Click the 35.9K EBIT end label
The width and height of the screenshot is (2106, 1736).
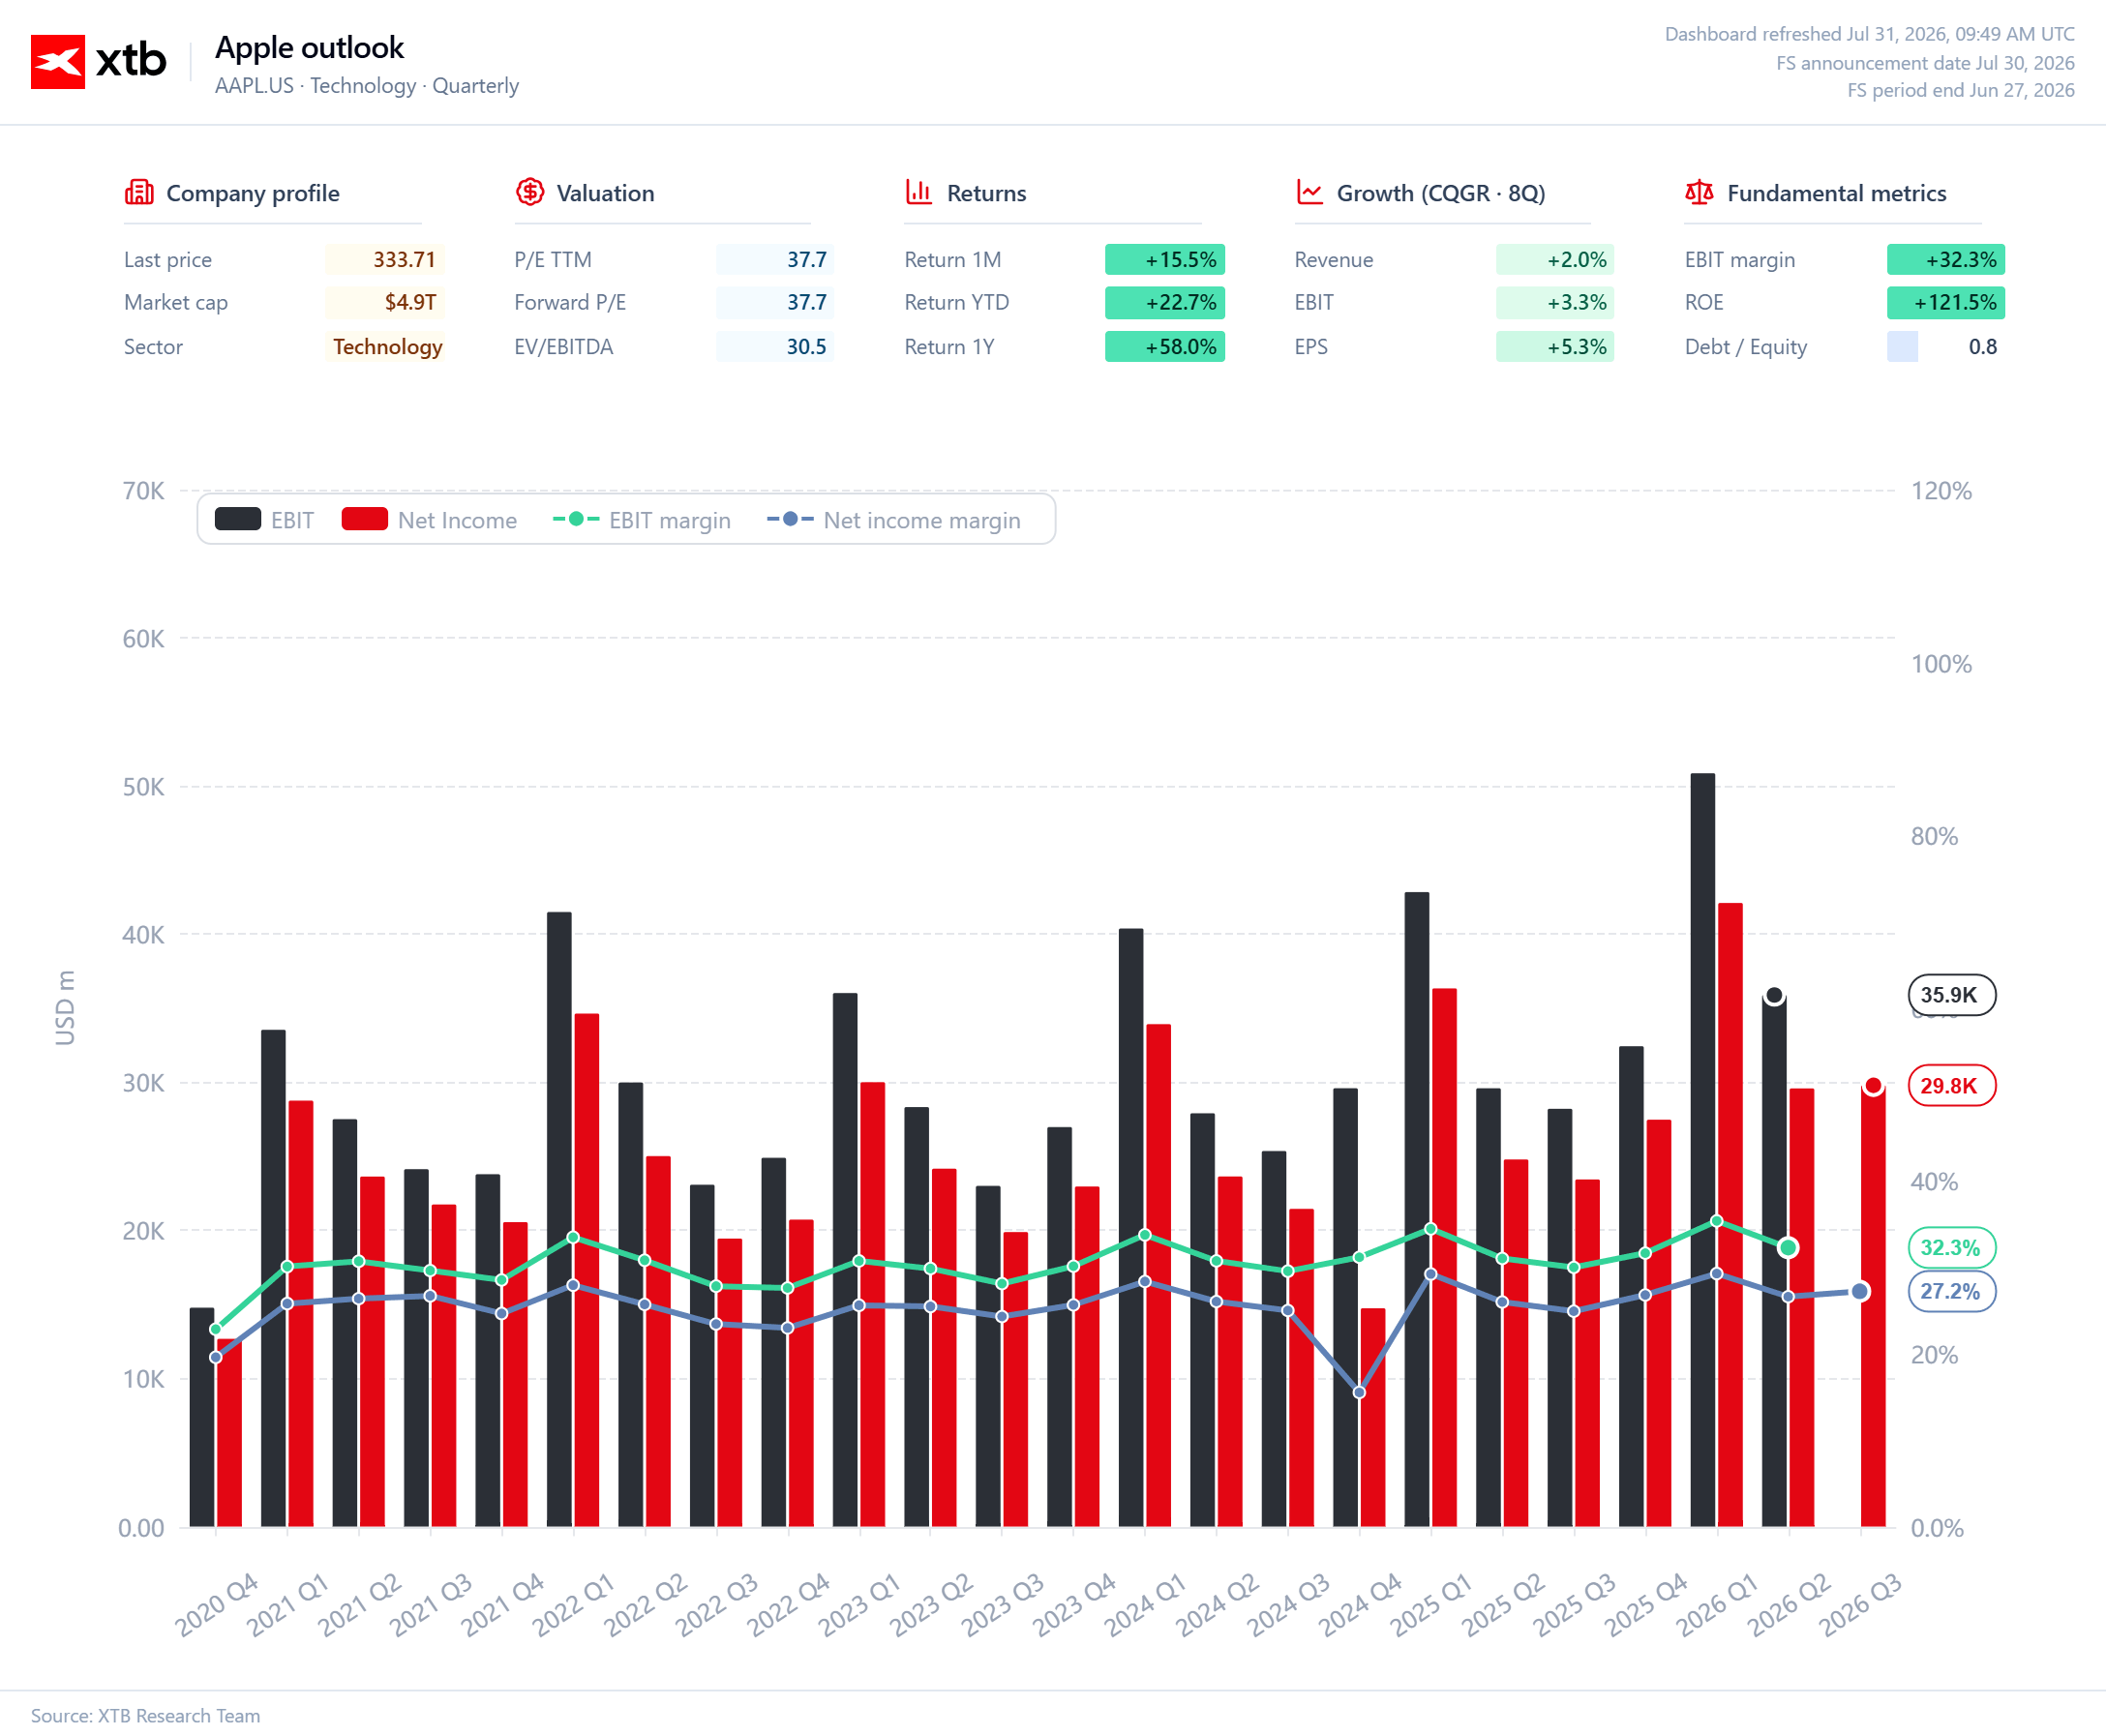point(1952,995)
